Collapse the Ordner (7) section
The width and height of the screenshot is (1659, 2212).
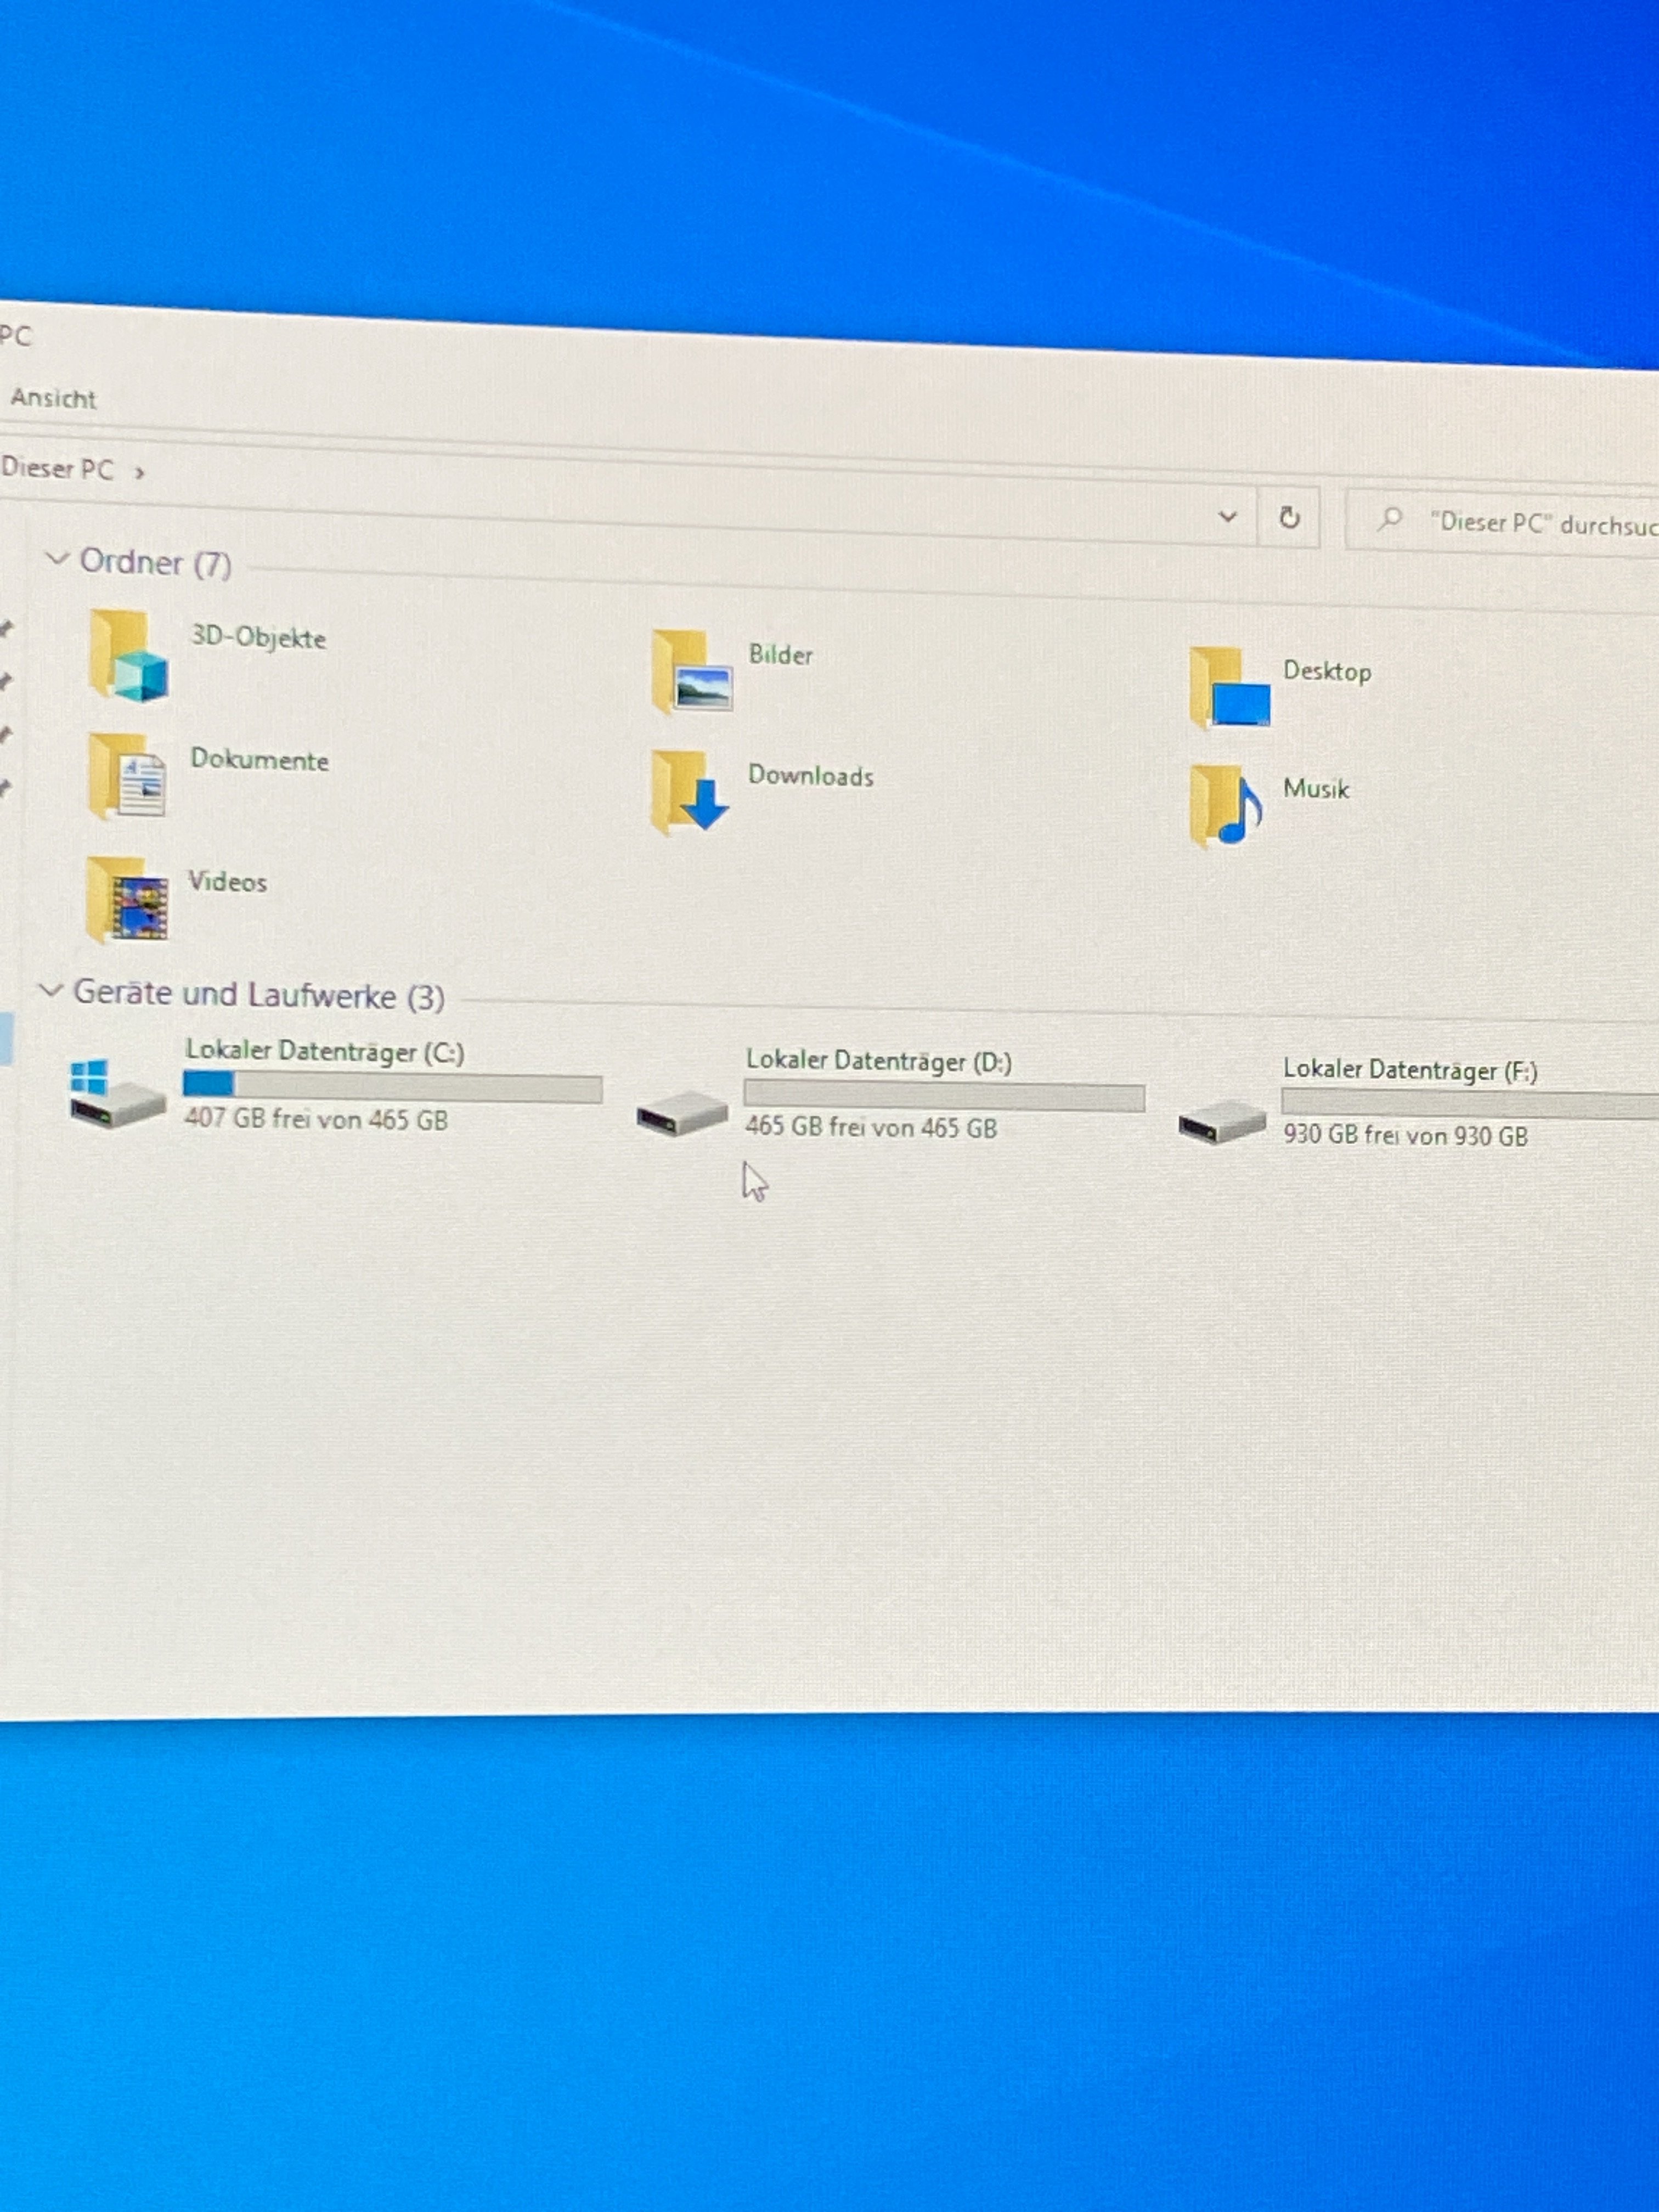(x=57, y=559)
